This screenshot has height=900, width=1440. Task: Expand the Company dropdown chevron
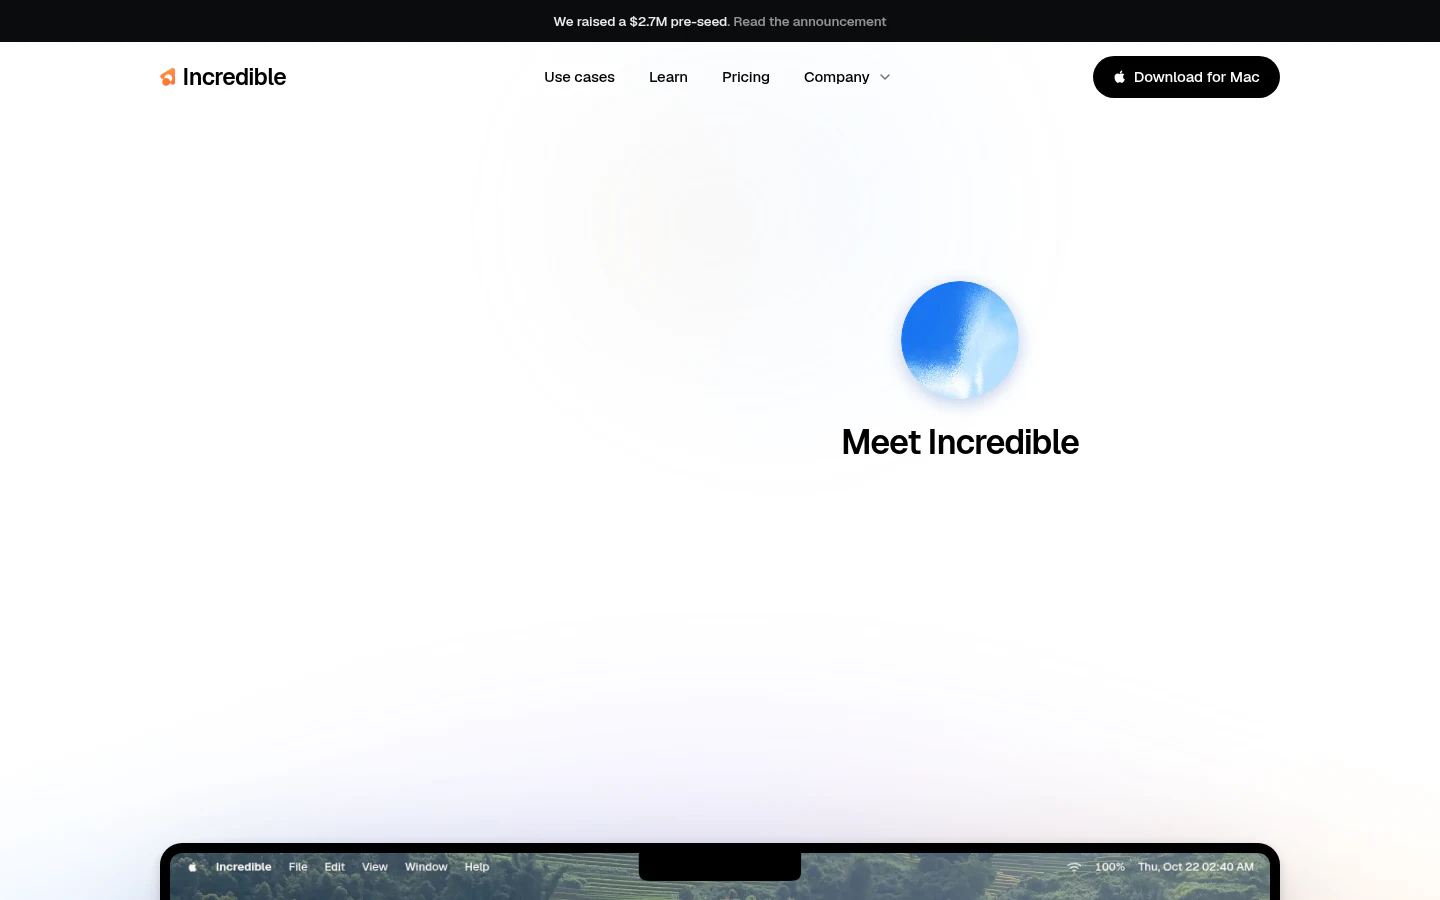click(885, 77)
